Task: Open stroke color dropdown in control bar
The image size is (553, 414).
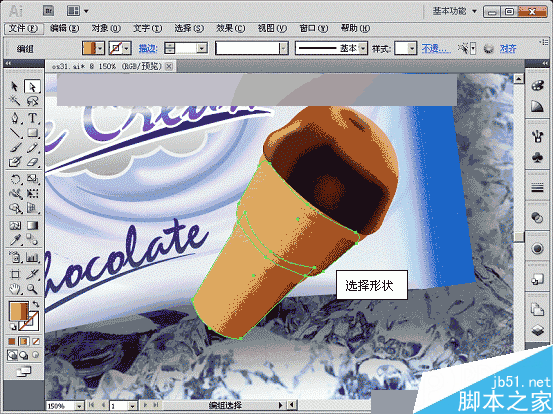Action: coord(127,48)
